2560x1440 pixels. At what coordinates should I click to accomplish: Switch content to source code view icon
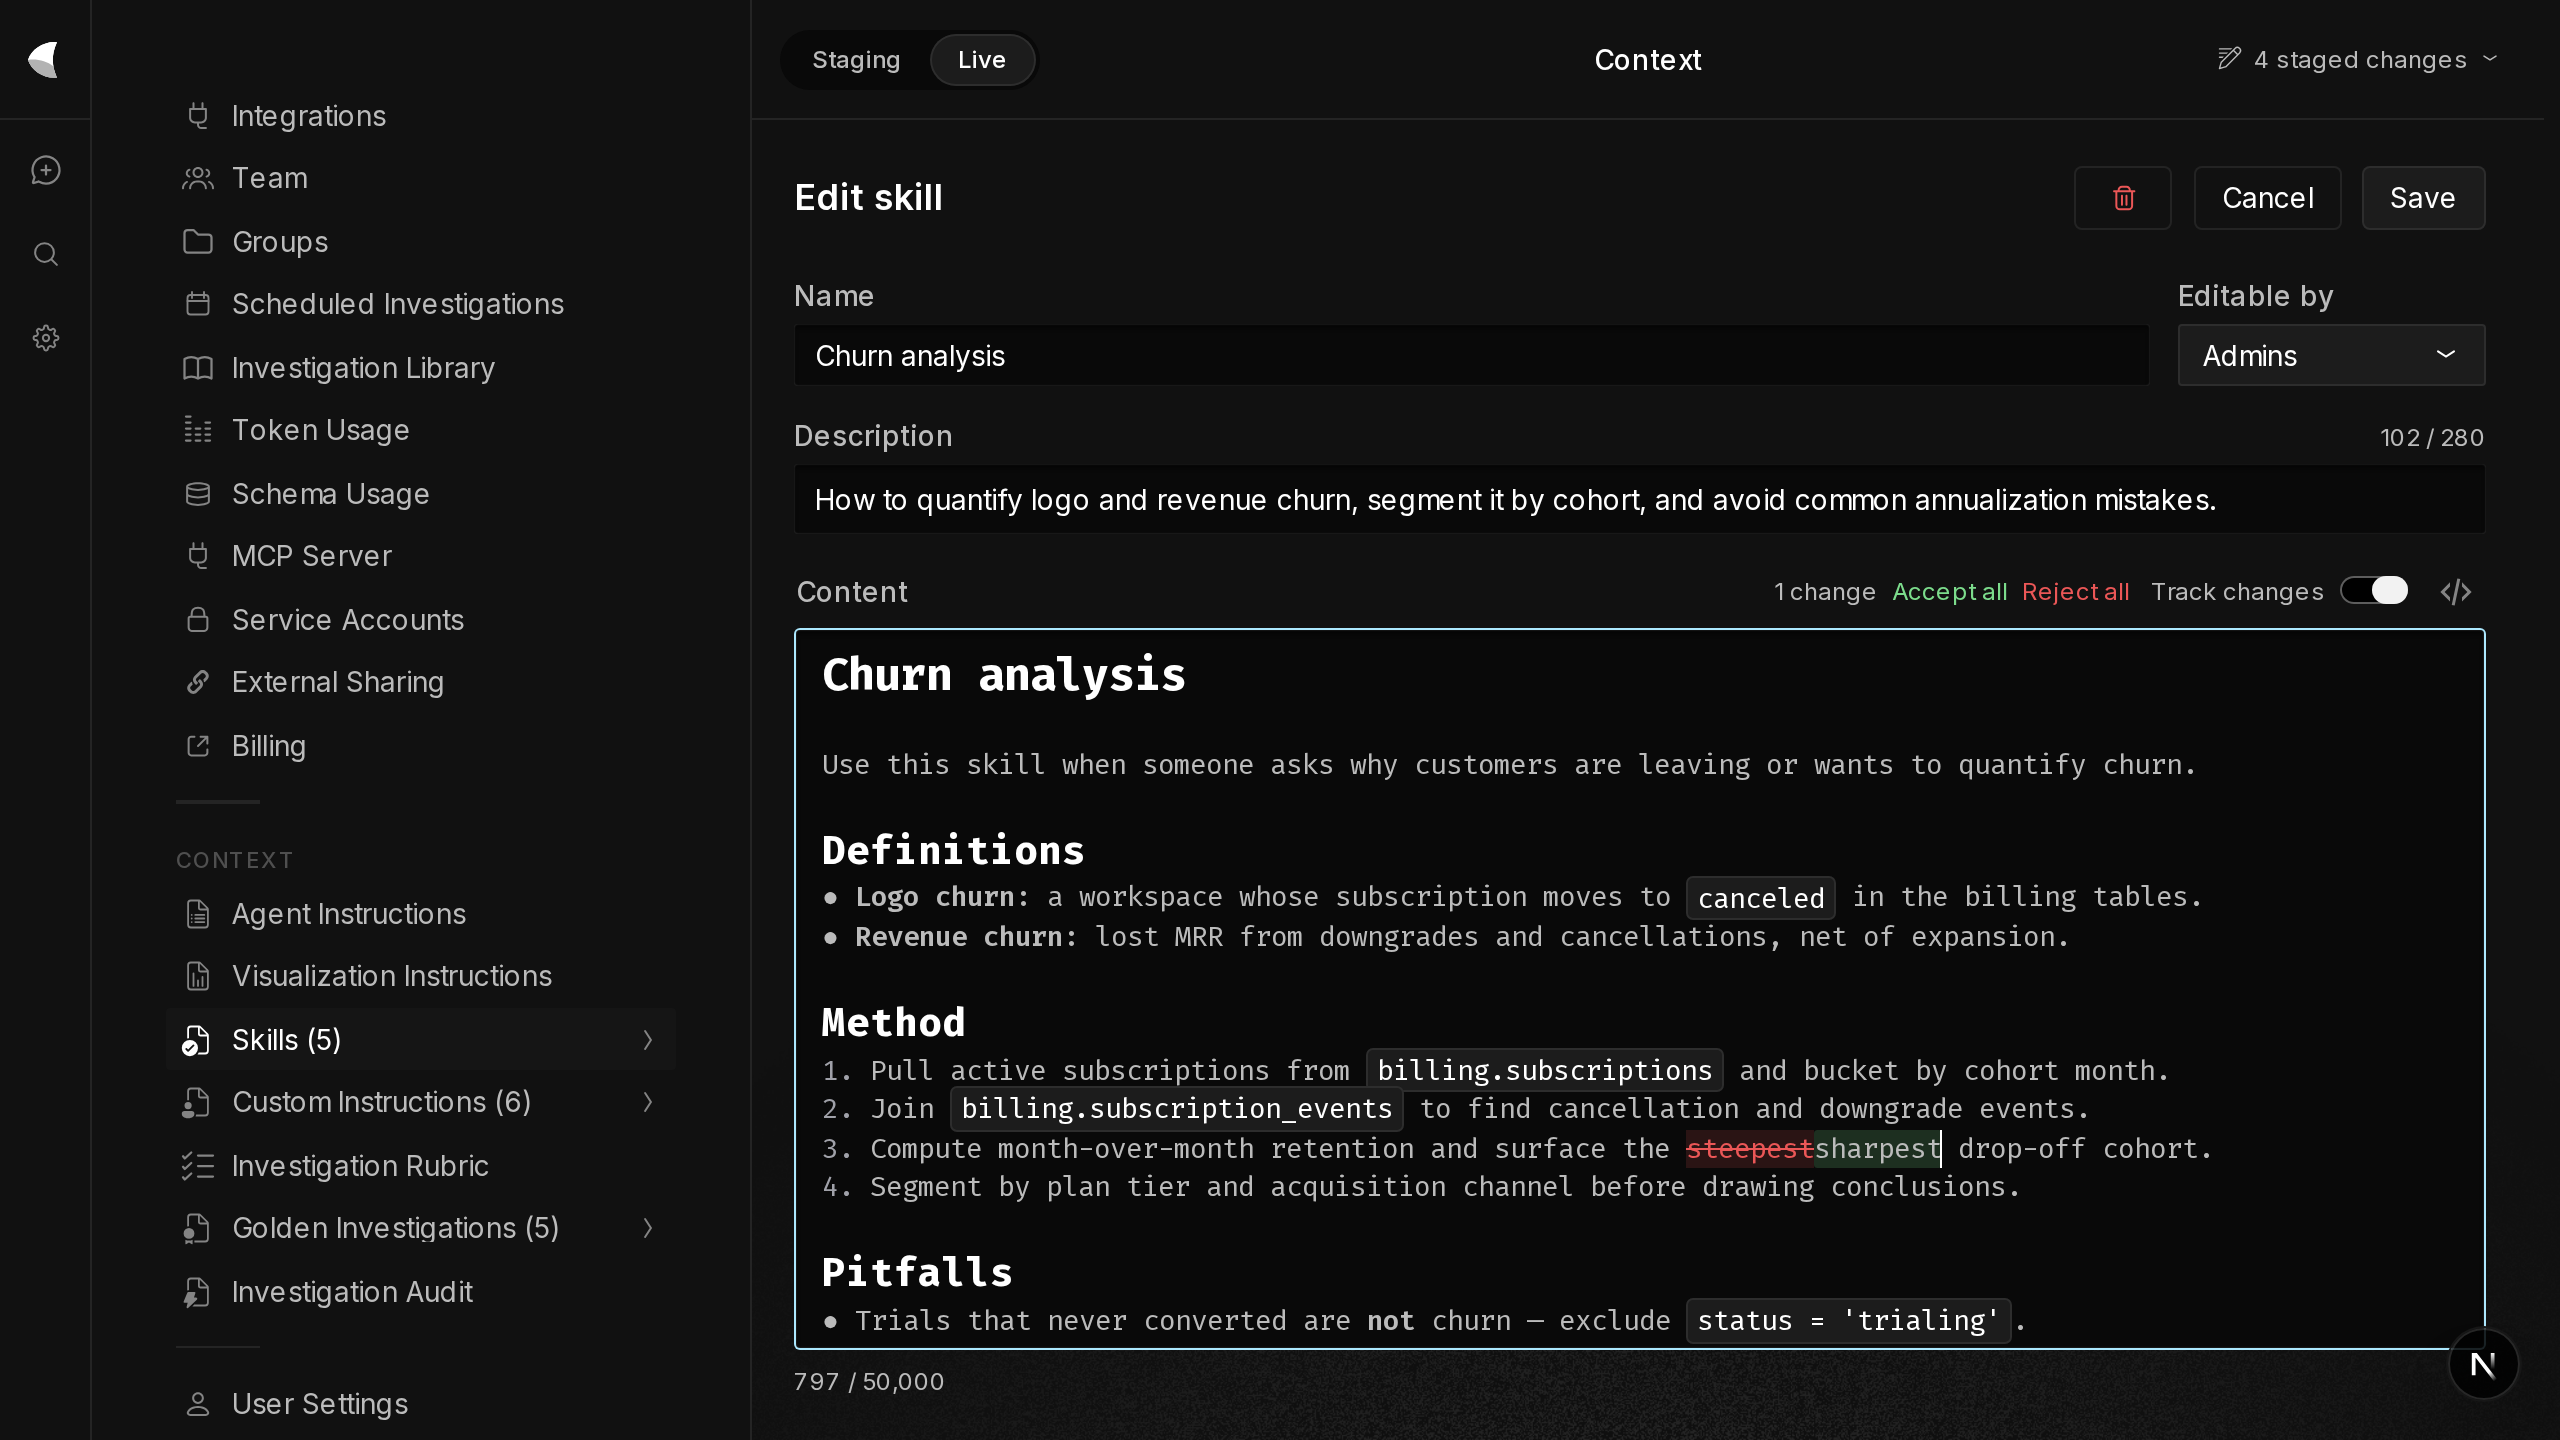2456,592
